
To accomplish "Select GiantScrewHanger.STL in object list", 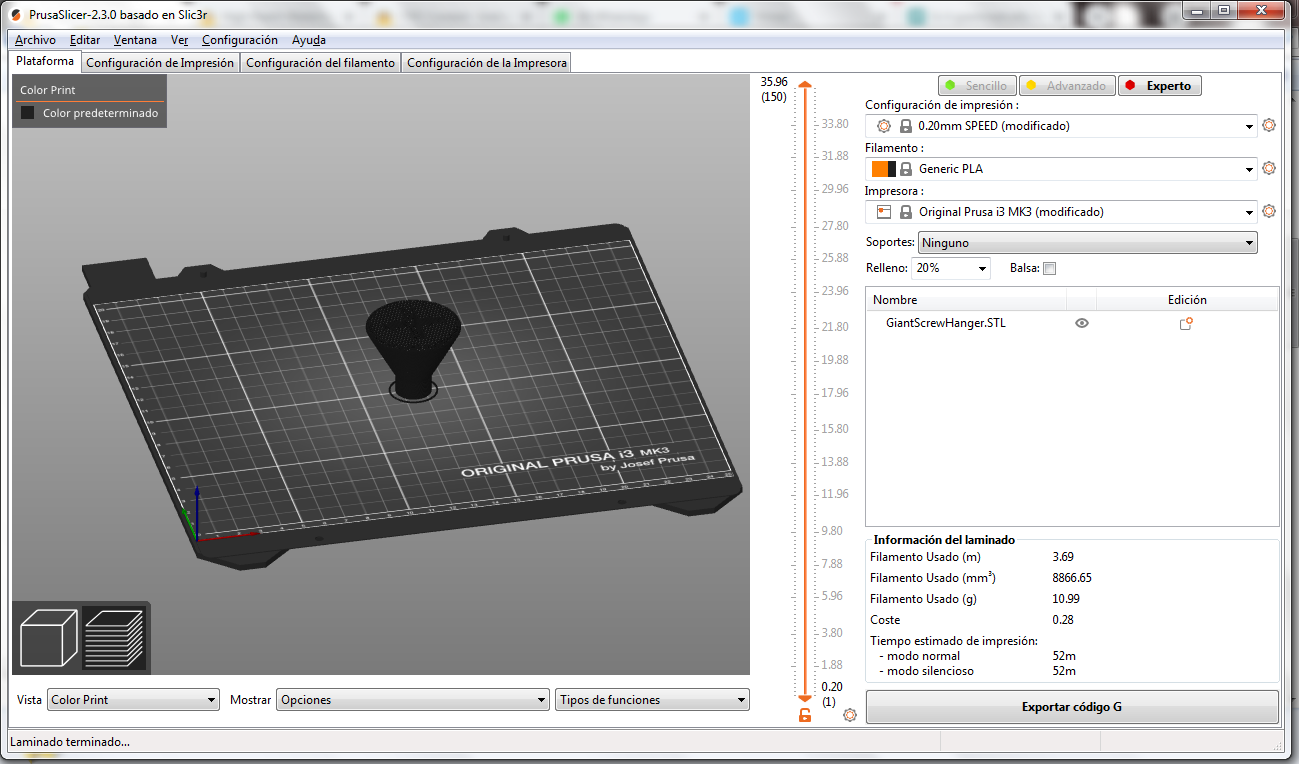I will tap(945, 324).
